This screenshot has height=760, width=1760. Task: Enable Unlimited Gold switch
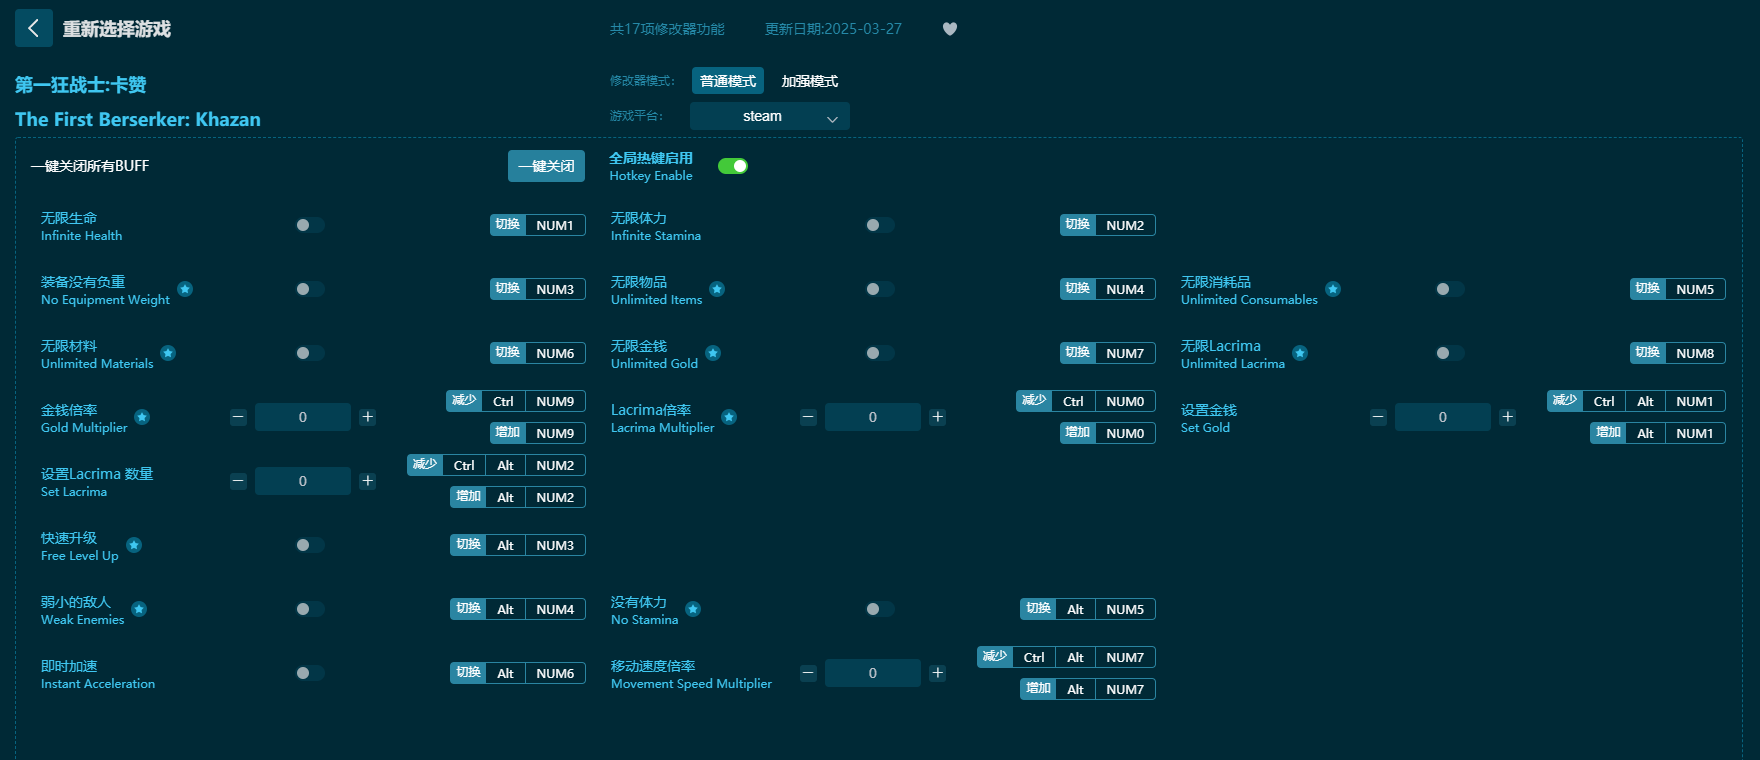pyautogui.click(x=880, y=353)
